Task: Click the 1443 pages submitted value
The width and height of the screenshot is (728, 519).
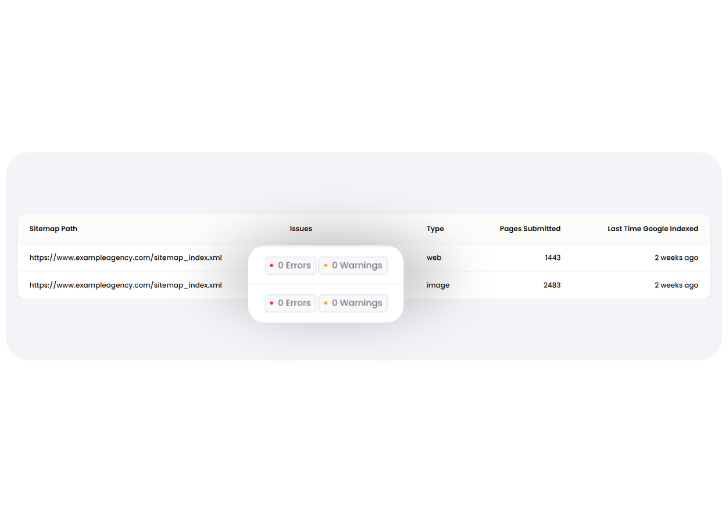Action: (552, 258)
